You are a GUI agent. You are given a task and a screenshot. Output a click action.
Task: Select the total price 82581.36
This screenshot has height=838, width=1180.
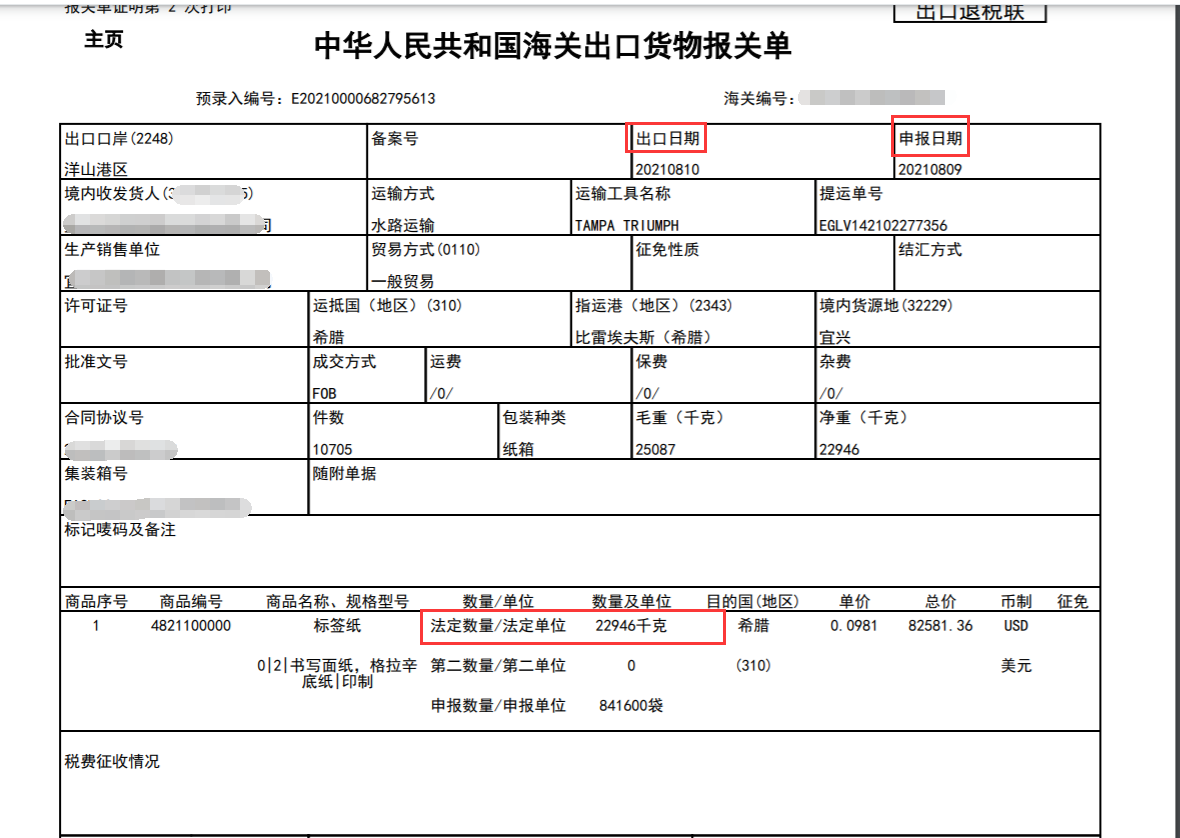940,626
